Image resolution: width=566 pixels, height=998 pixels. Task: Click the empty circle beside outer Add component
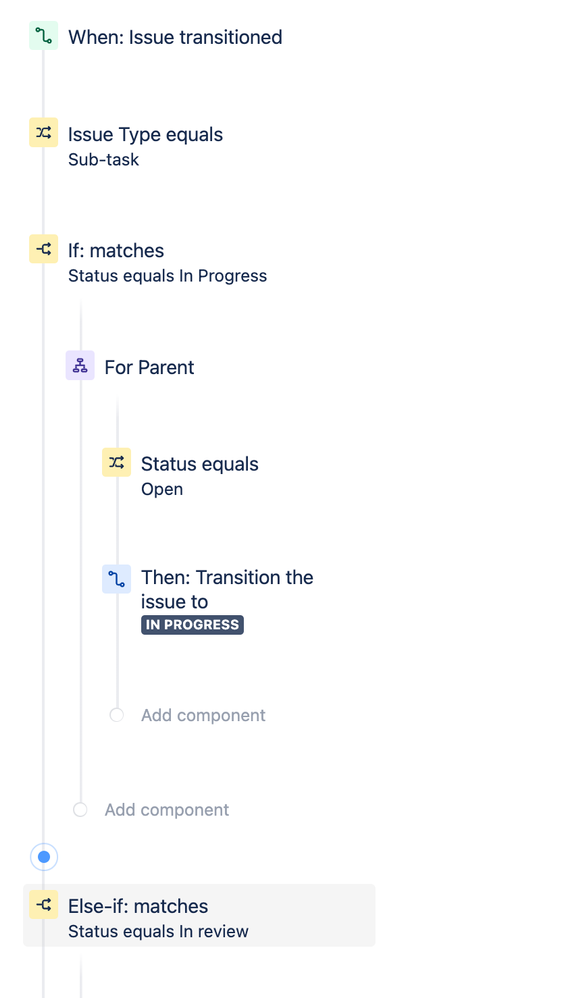[x=80, y=810]
